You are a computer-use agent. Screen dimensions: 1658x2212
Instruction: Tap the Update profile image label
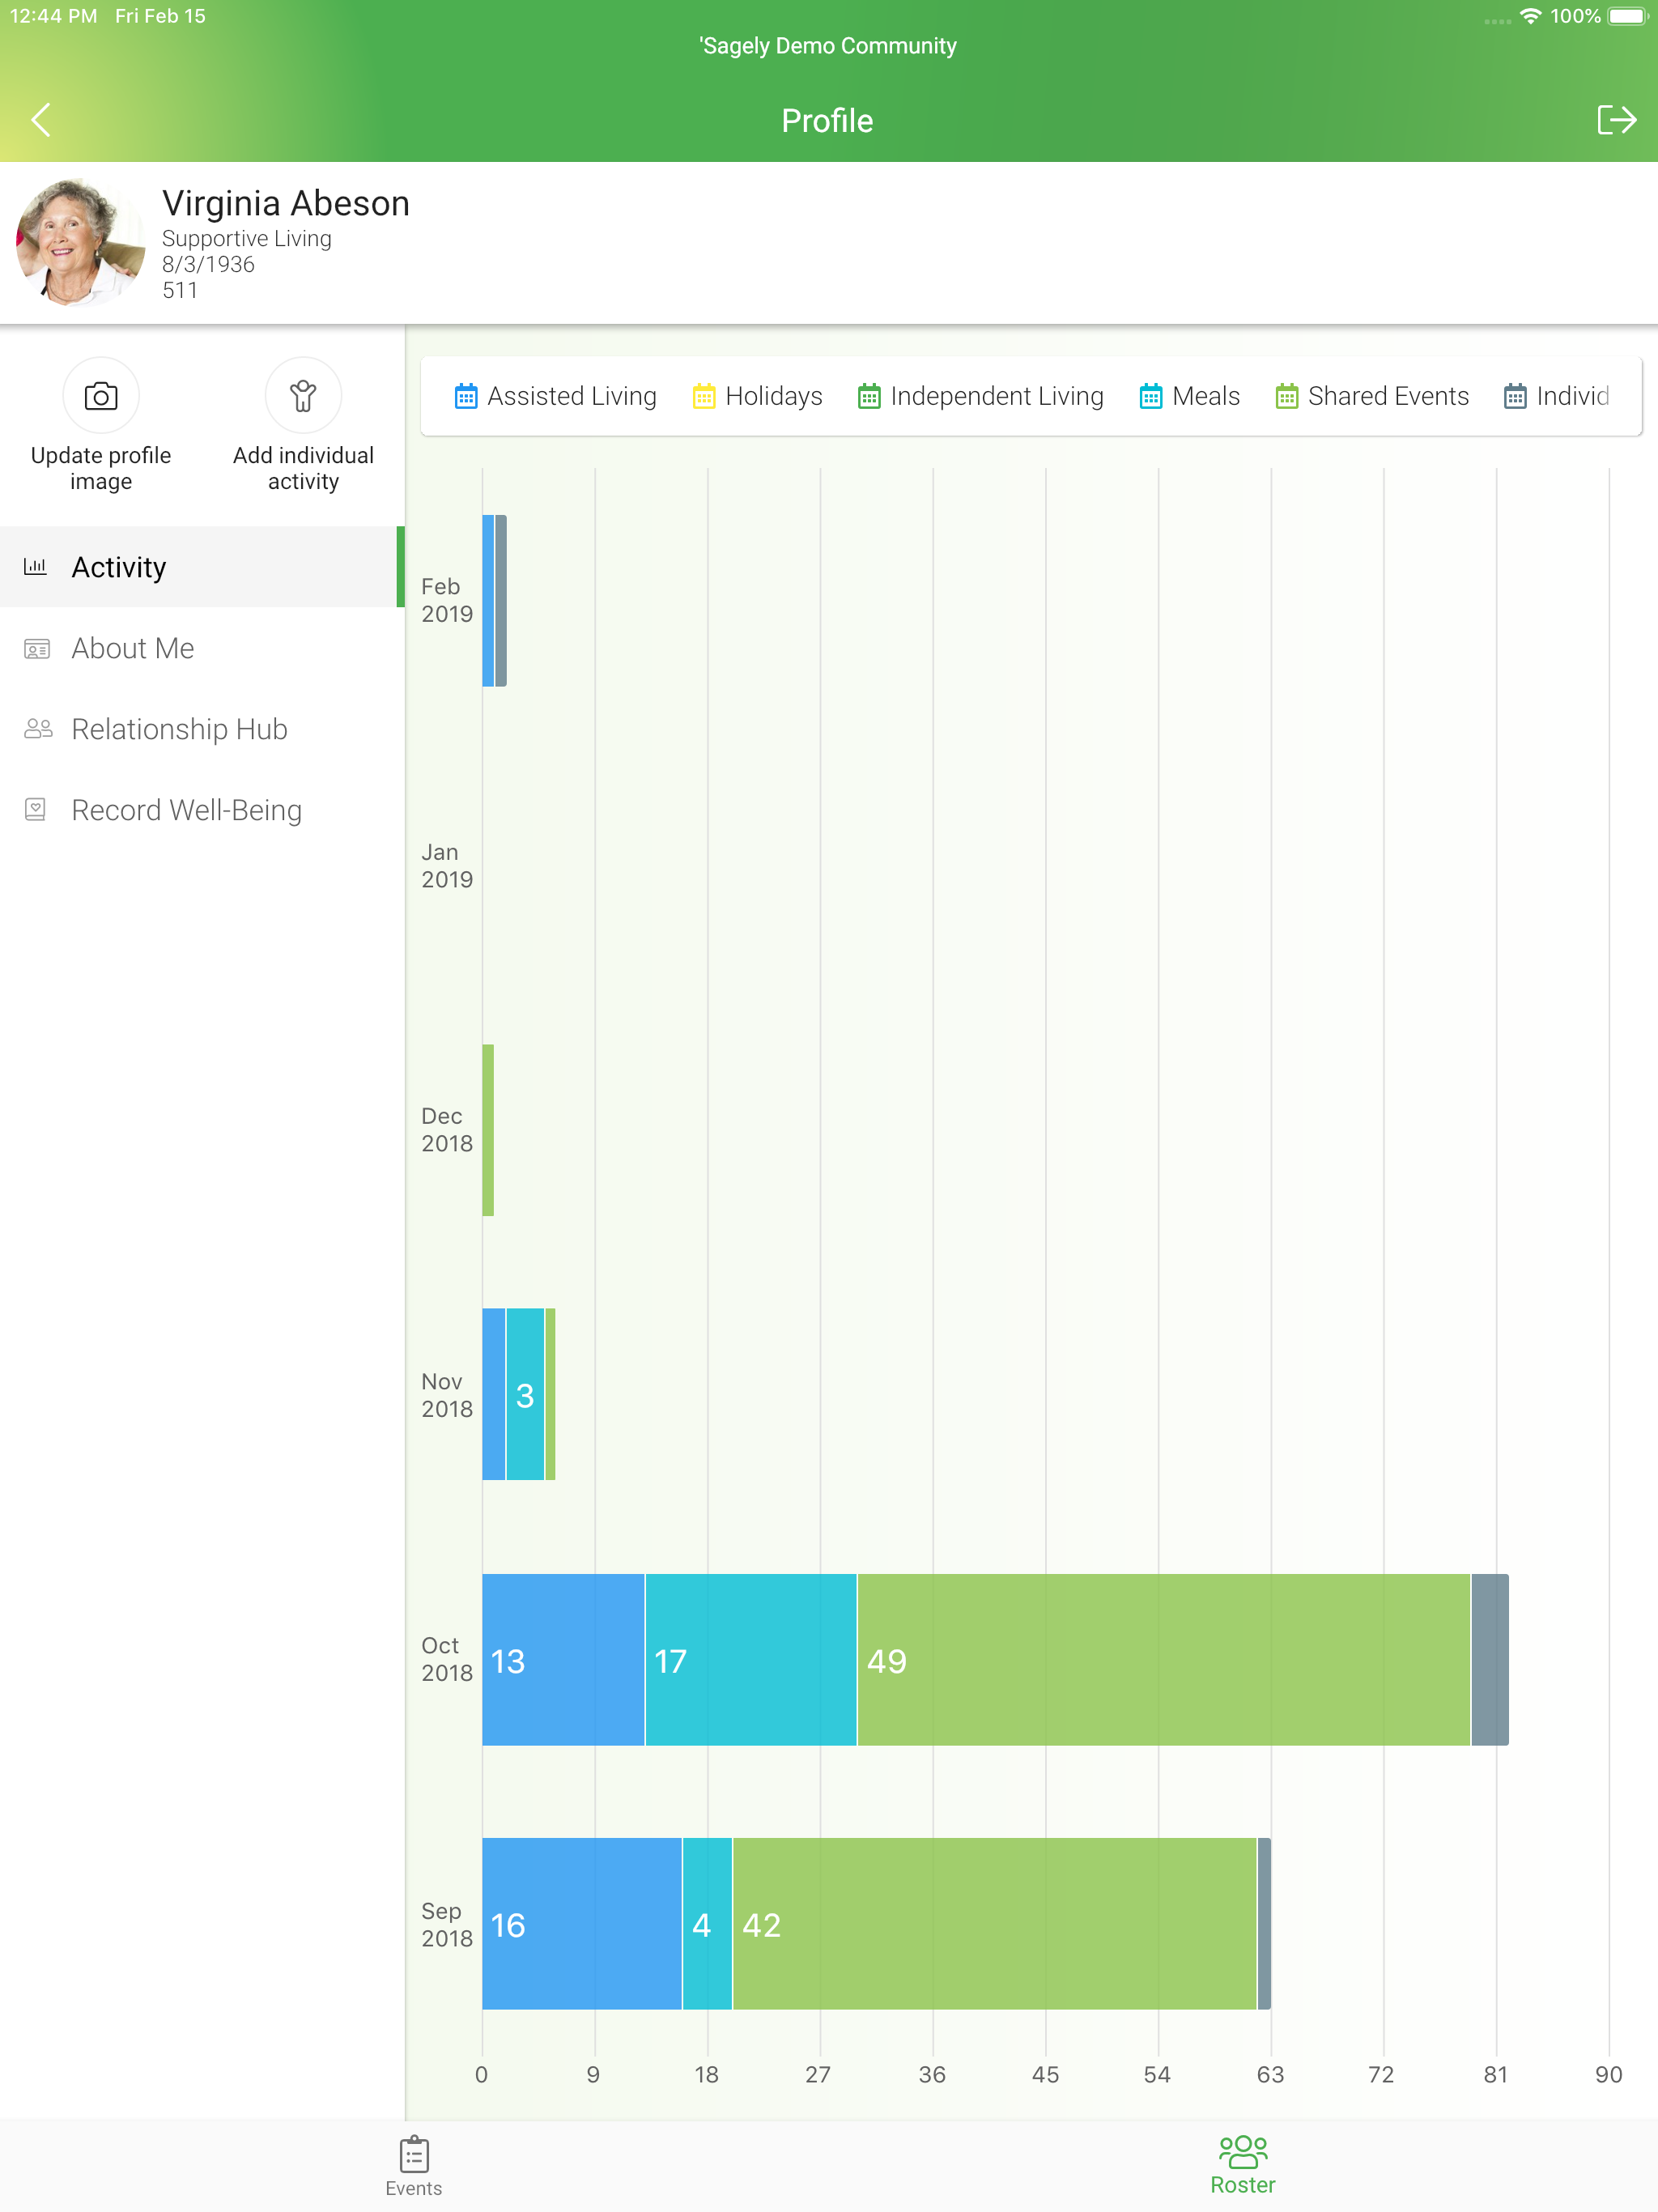click(101, 468)
